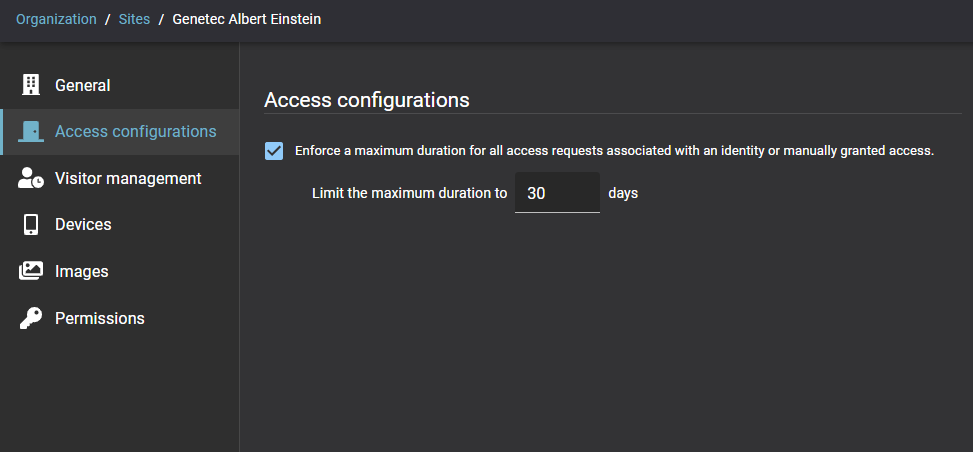
Task: Select Access configurations label in sidebar
Action: pyautogui.click(x=135, y=132)
